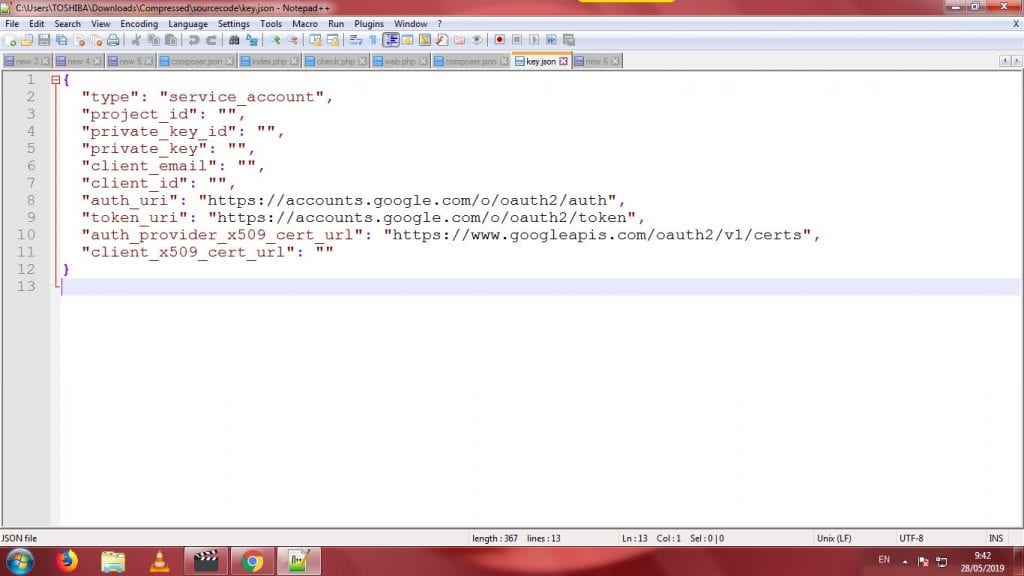
Task: Close the web.php tab
Action: point(423,61)
